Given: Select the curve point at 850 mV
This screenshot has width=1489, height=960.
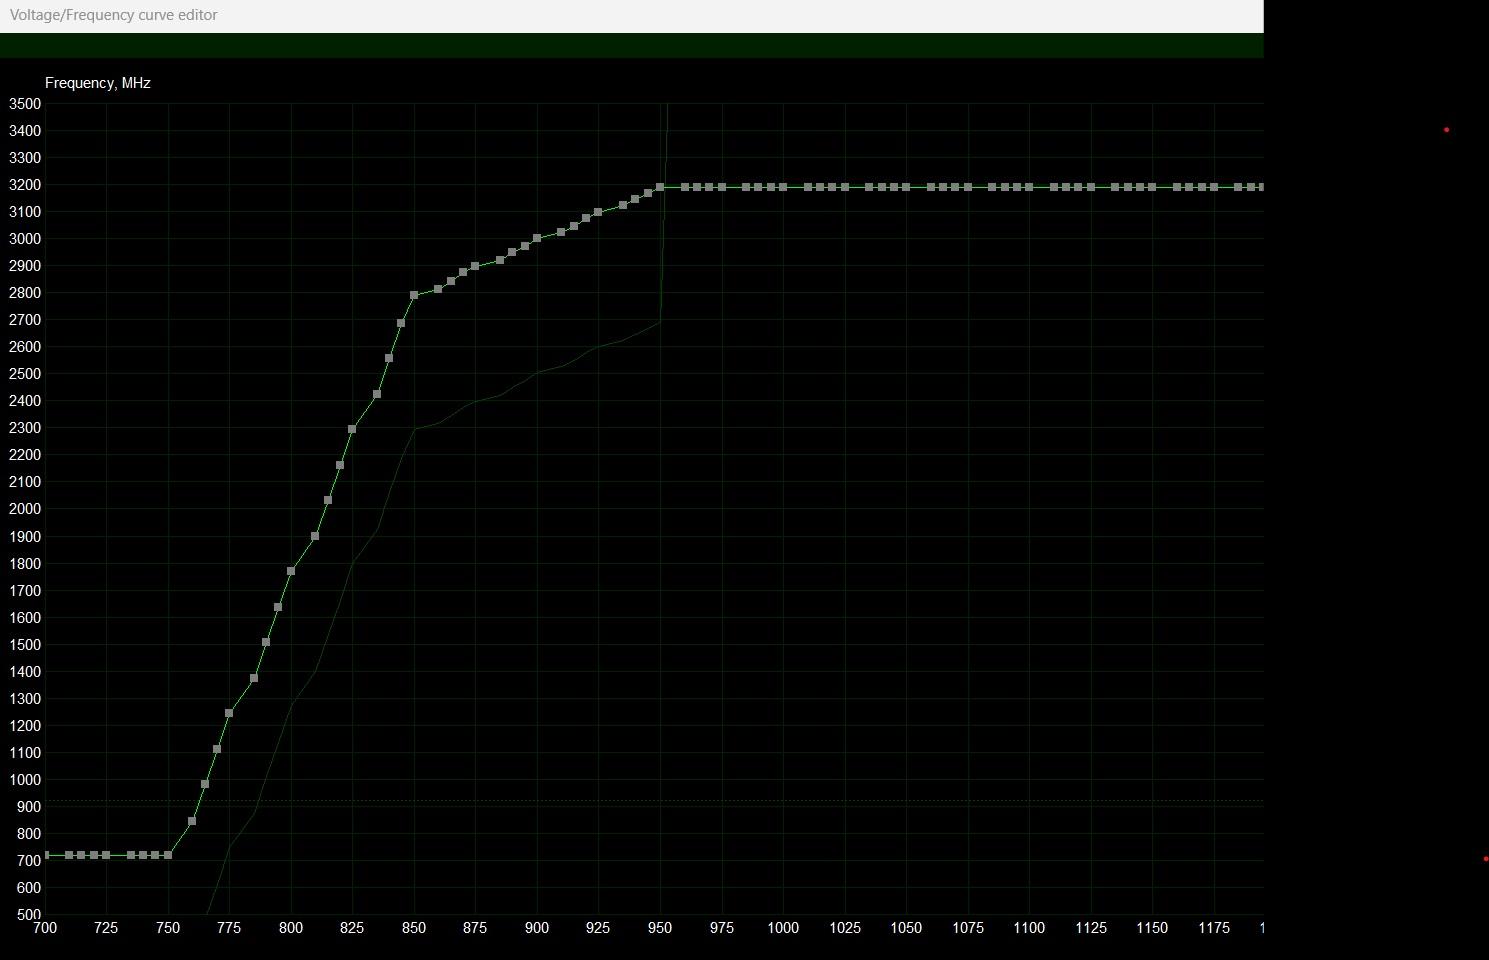Looking at the screenshot, I should pyautogui.click(x=414, y=296).
